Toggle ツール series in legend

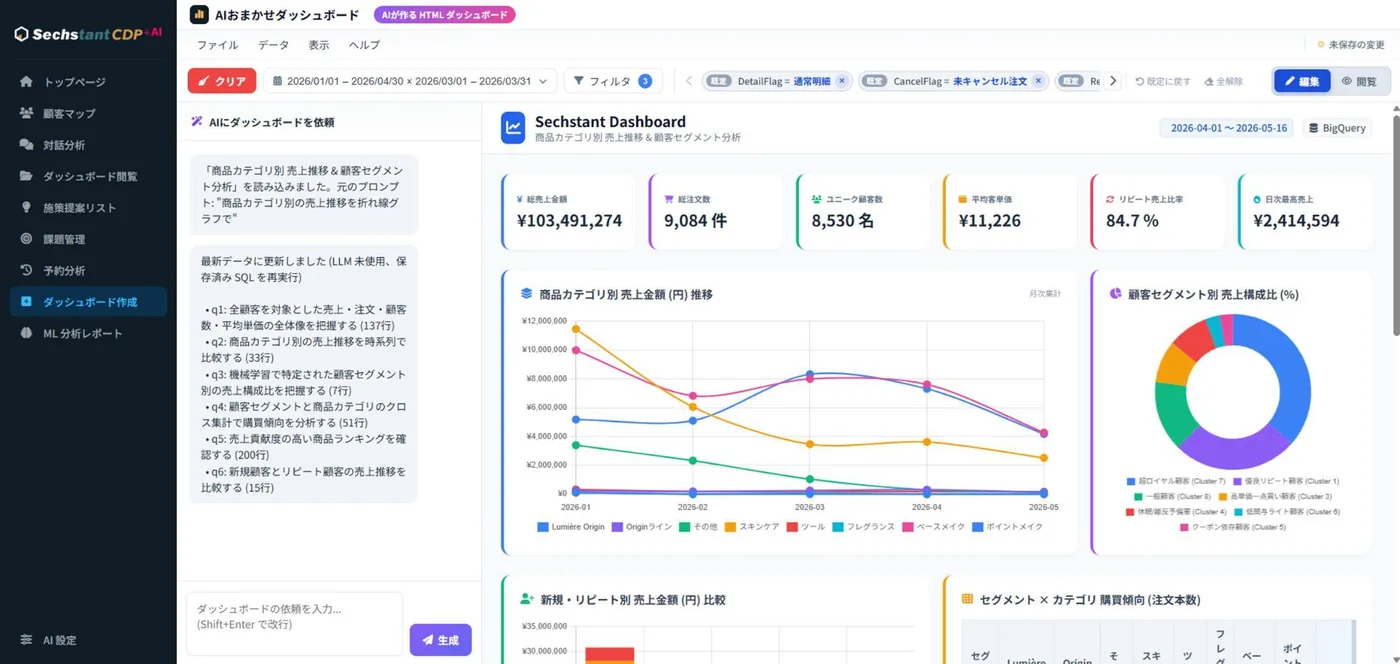(805, 526)
